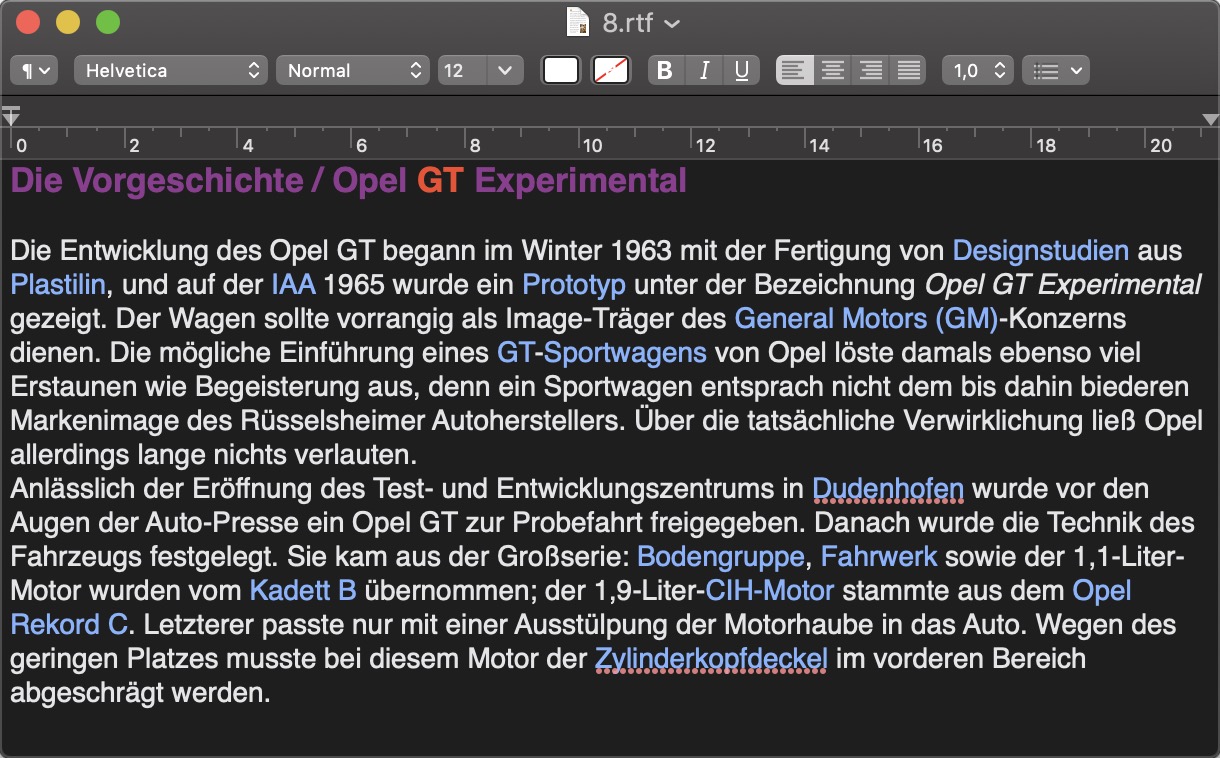Click the heading 'Die Vorgeschichte'
The width and height of the screenshot is (1220, 758).
tap(157, 181)
